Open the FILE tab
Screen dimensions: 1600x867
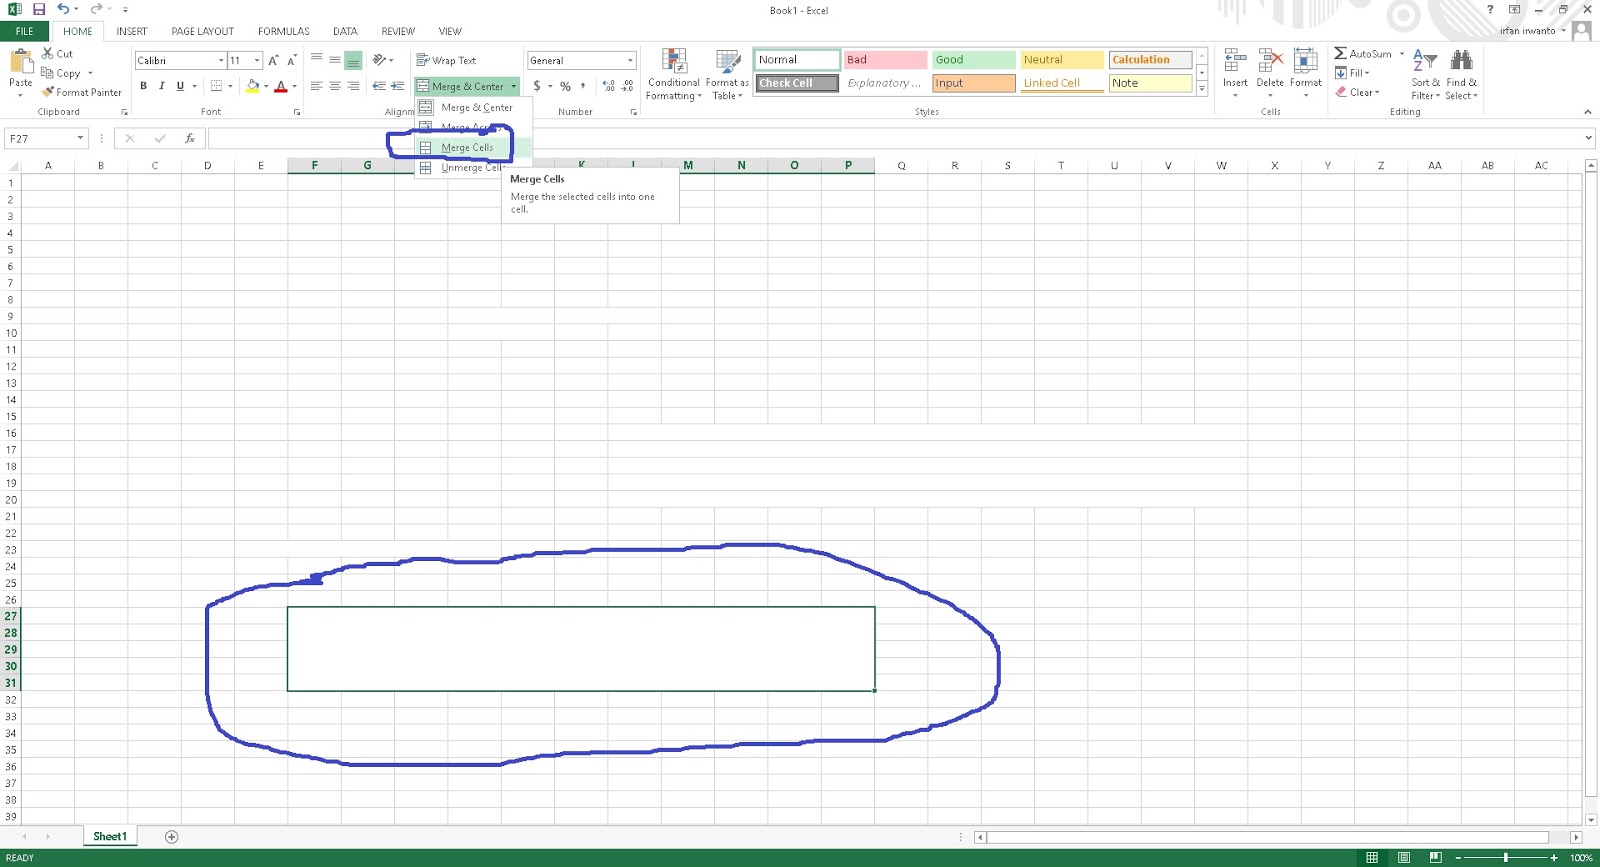coord(24,31)
